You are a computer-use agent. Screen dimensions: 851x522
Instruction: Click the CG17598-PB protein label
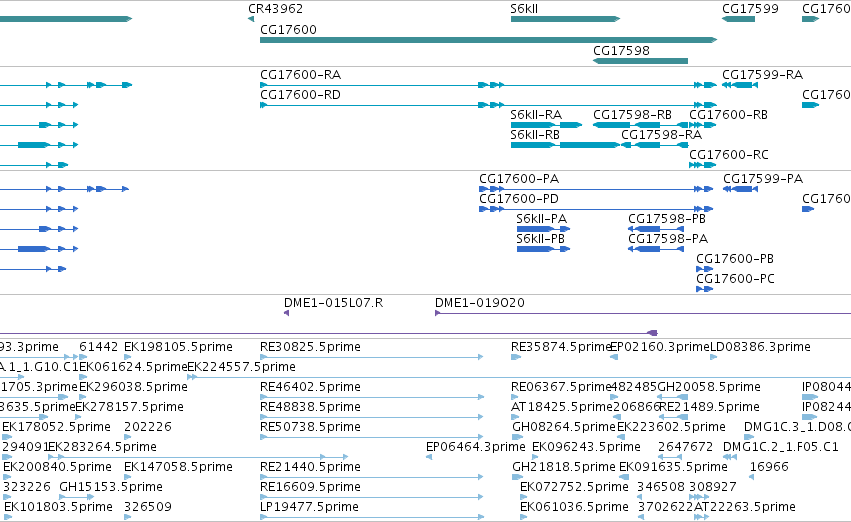click(x=666, y=219)
